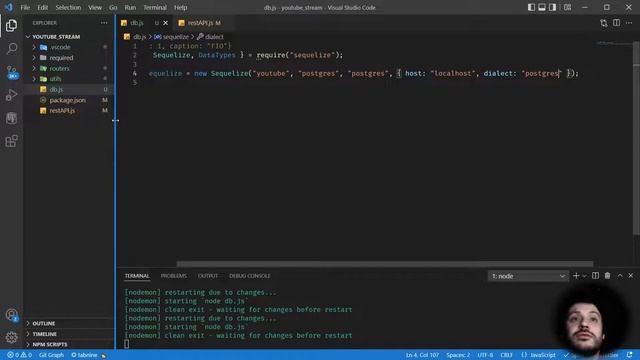Open the Search view in activity bar
The width and height of the screenshot is (640, 360).
pos(11,49)
